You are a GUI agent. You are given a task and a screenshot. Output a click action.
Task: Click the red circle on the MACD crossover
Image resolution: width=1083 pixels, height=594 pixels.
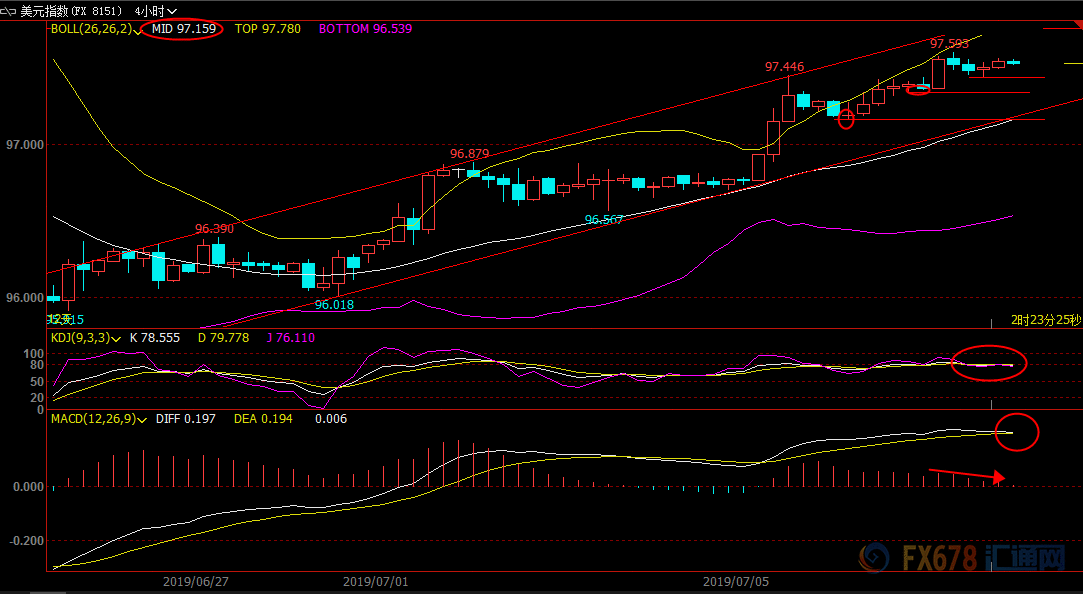point(1017,432)
